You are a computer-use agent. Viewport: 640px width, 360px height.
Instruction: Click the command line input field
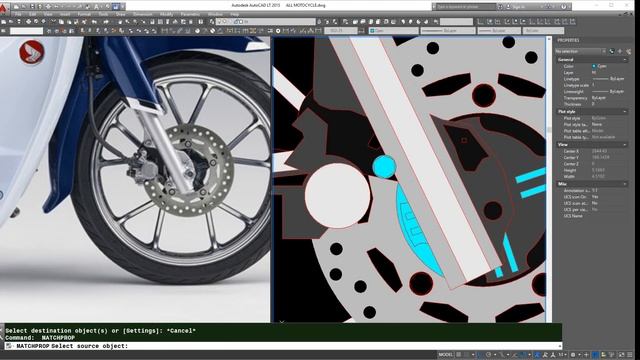(x=282, y=346)
